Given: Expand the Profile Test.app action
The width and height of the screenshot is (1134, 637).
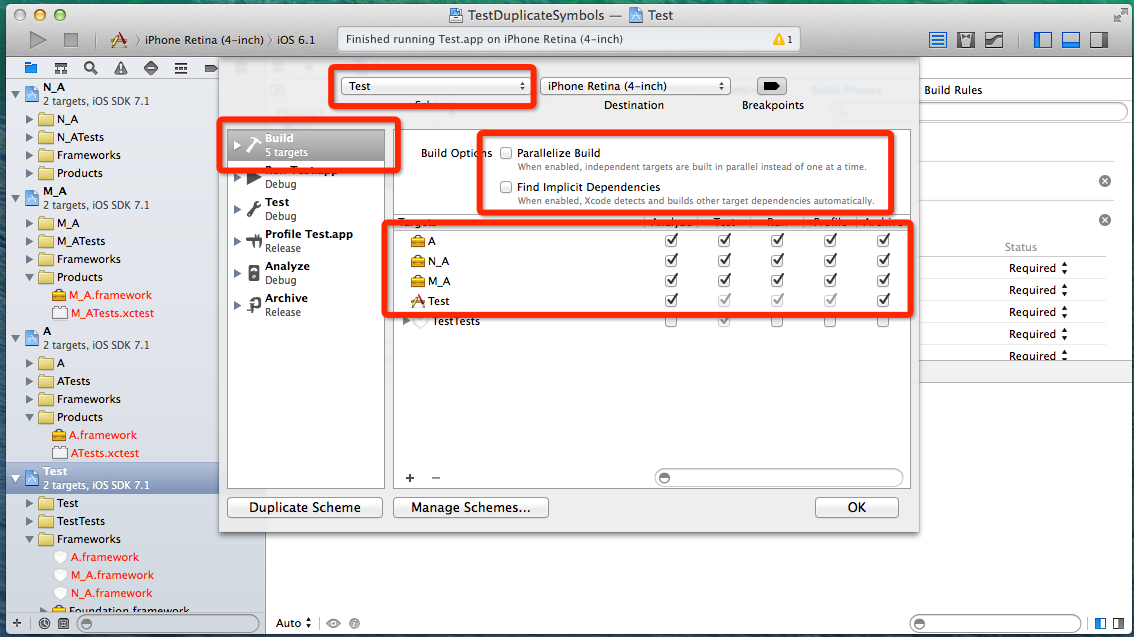Looking at the screenshot, I should 236,241.
